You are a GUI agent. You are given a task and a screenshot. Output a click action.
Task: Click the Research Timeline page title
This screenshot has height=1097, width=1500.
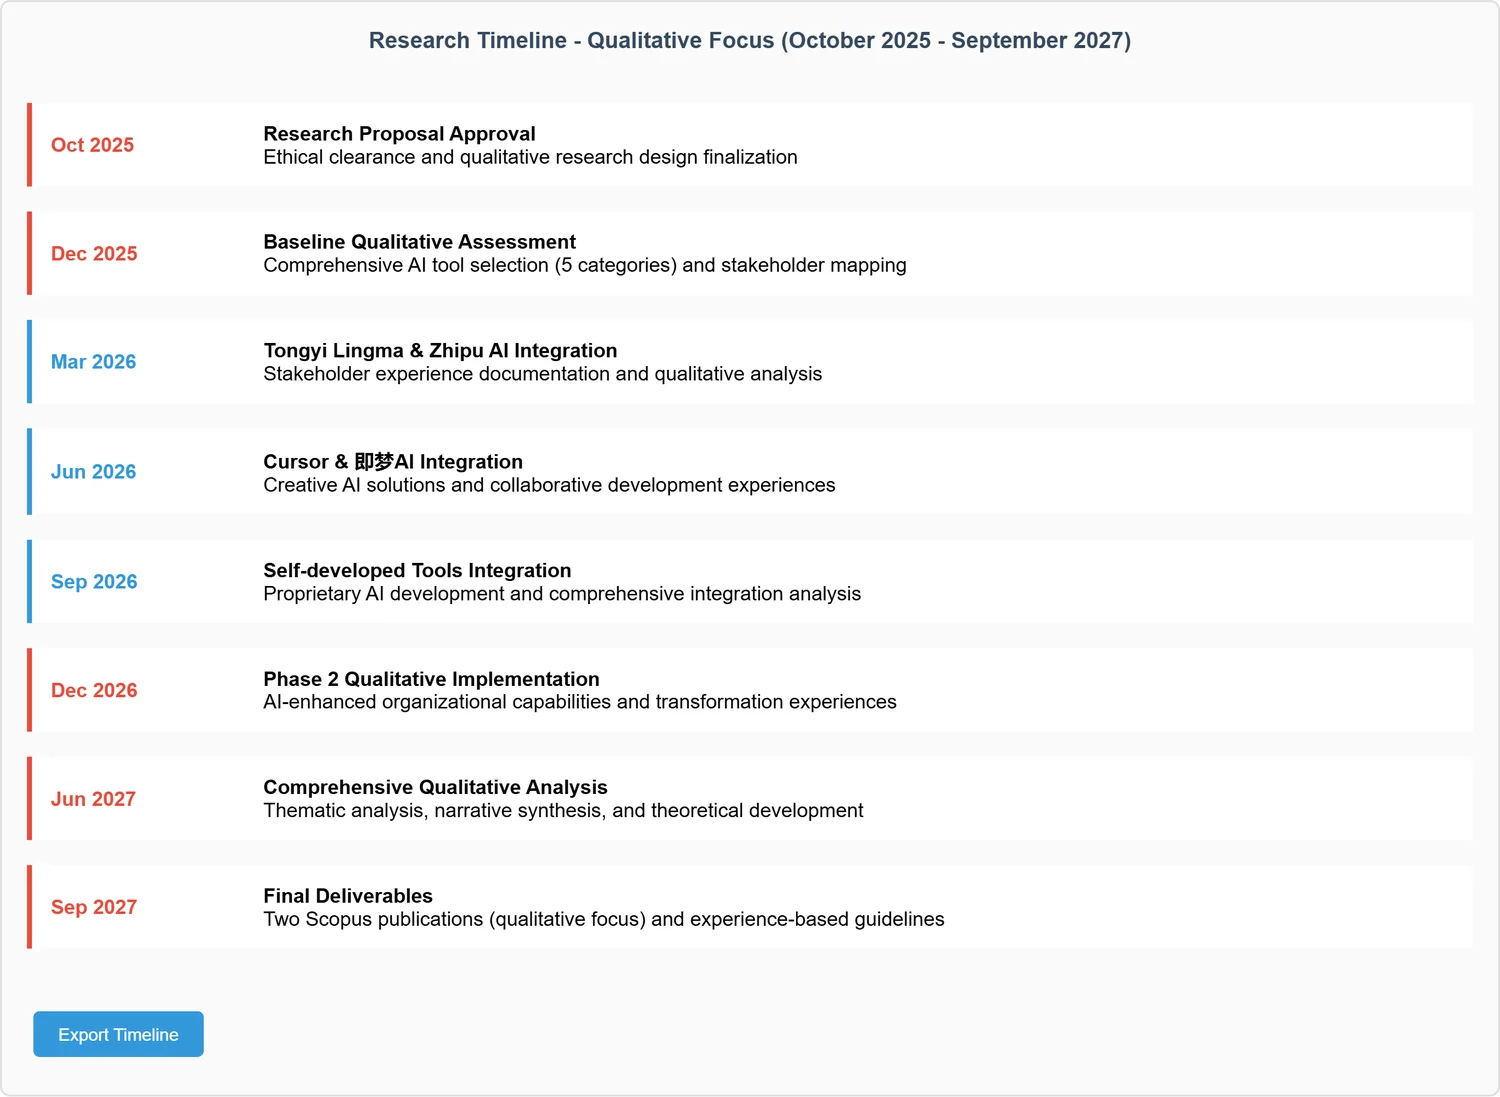click(749, 41)
